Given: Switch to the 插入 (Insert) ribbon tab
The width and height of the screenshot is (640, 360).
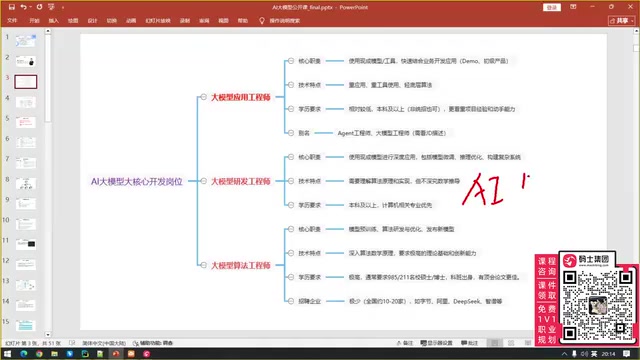Looking at the screenshot, I should point(53,20).
